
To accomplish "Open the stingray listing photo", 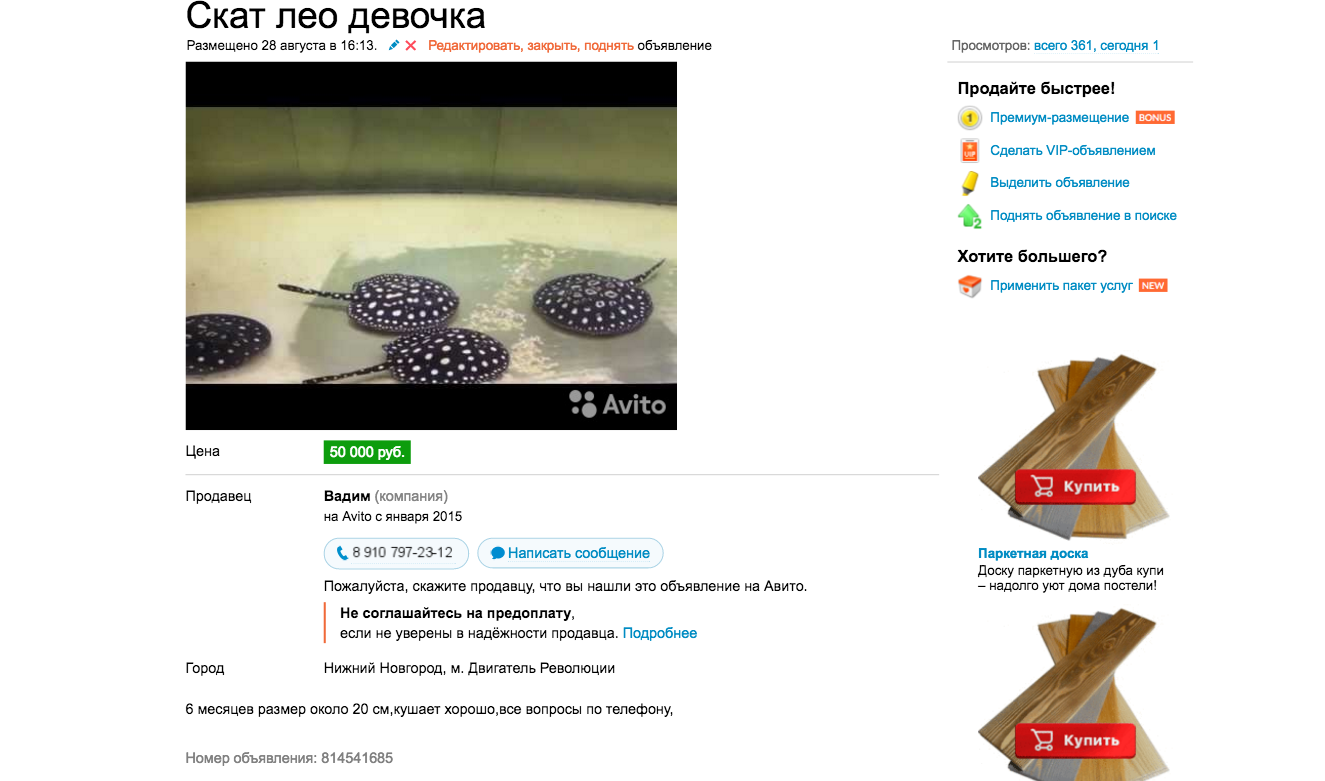I will [x=431, y=246].
